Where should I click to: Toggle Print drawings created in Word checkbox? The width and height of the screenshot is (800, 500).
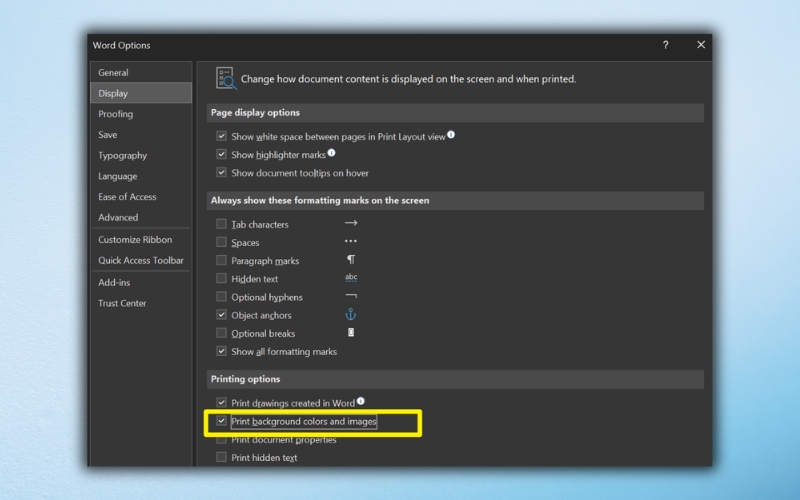(221, 403)
